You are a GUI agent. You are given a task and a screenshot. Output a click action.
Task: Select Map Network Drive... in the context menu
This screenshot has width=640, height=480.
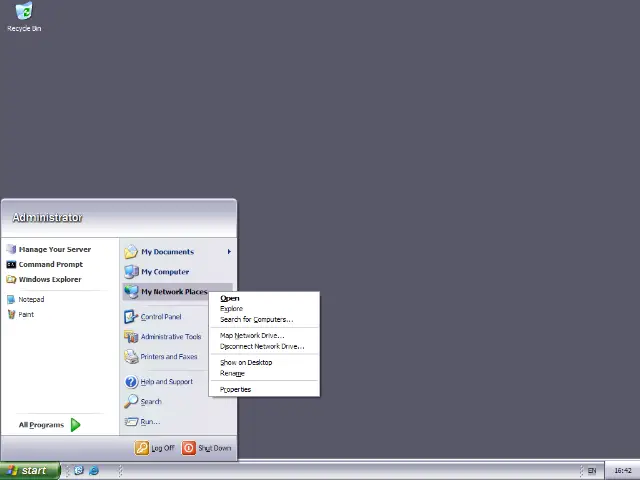pyautogui.click(x=264, y=336)
